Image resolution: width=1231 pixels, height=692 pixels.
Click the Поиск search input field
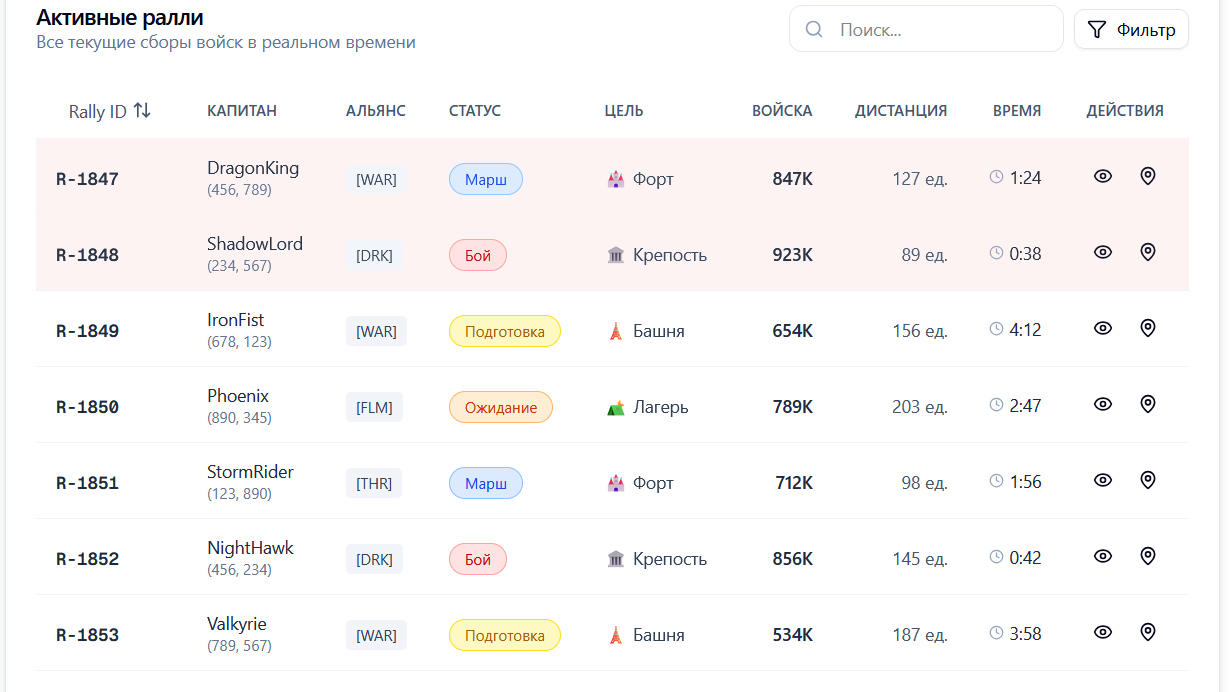(940, 30)
